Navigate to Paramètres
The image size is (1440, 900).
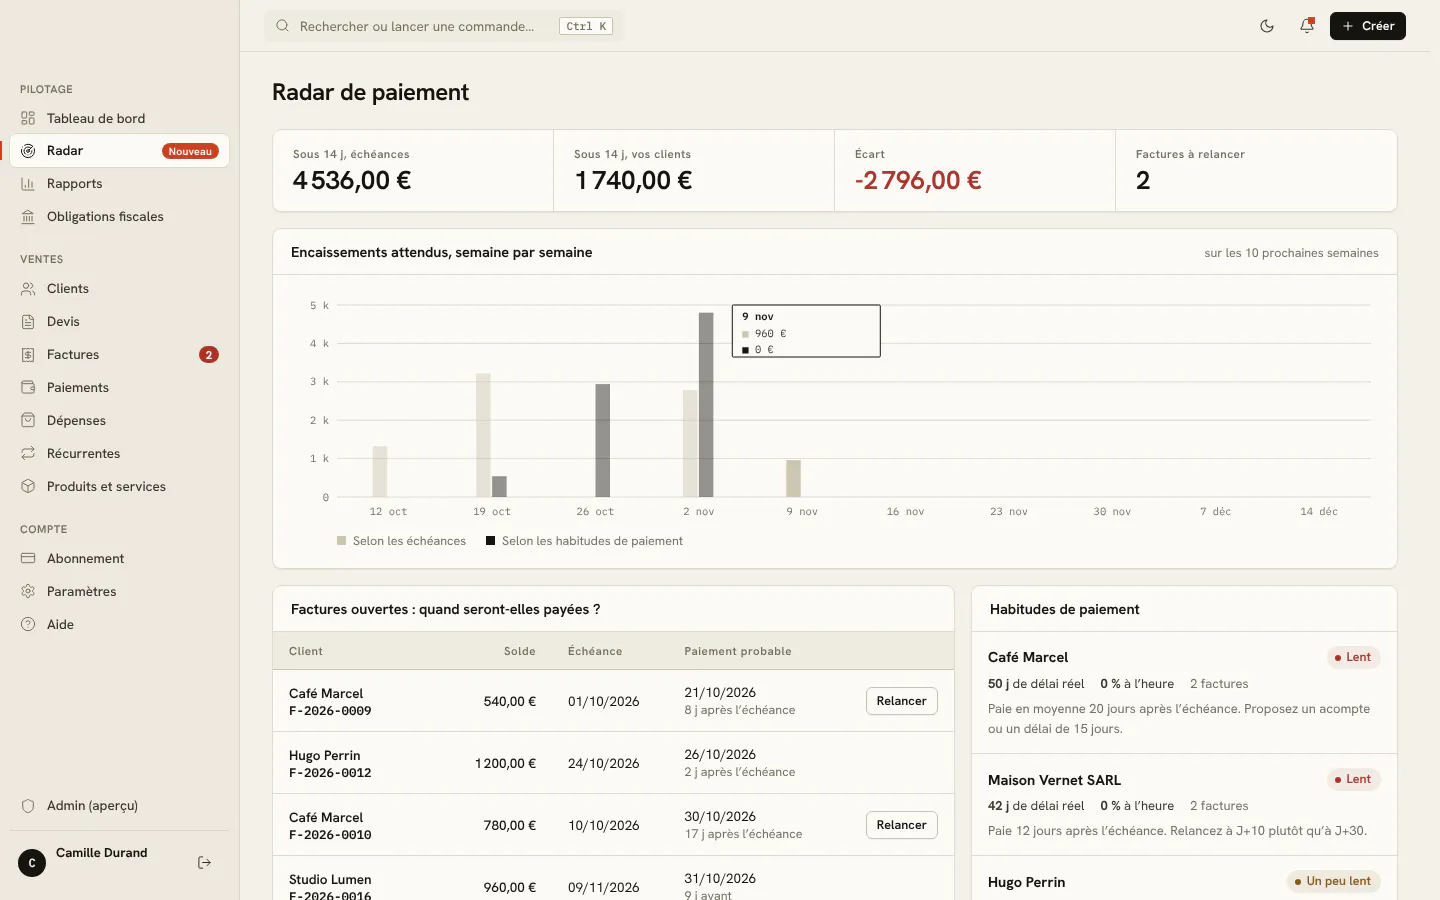(x=120, y=592)
